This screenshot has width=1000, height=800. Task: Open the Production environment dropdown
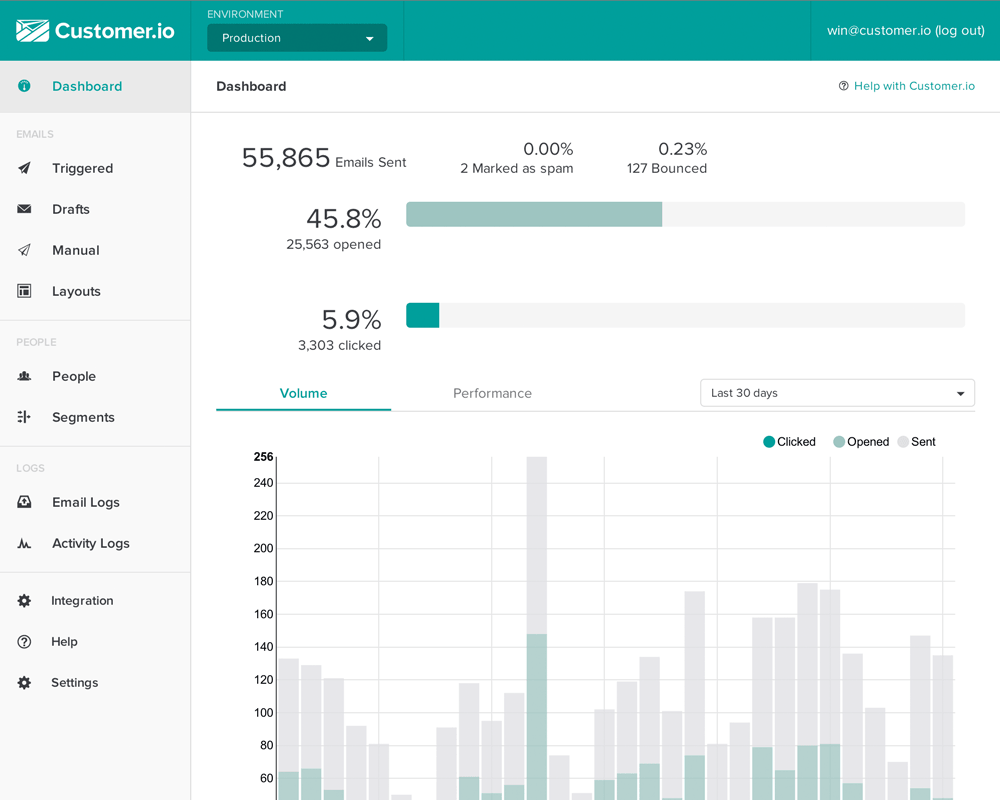click(x=297, y=38)
